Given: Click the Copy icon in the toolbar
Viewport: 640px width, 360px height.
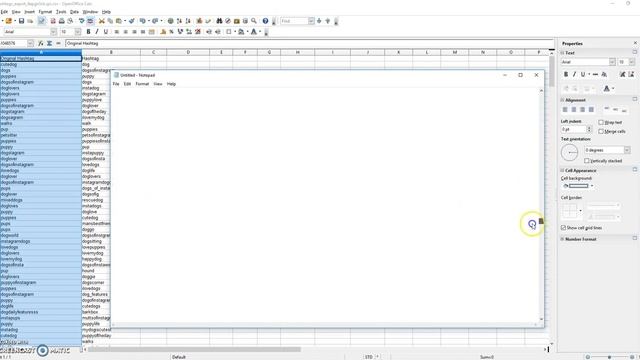Looking at the screenshot, I should pyautogui.click(x=110, y=21).
